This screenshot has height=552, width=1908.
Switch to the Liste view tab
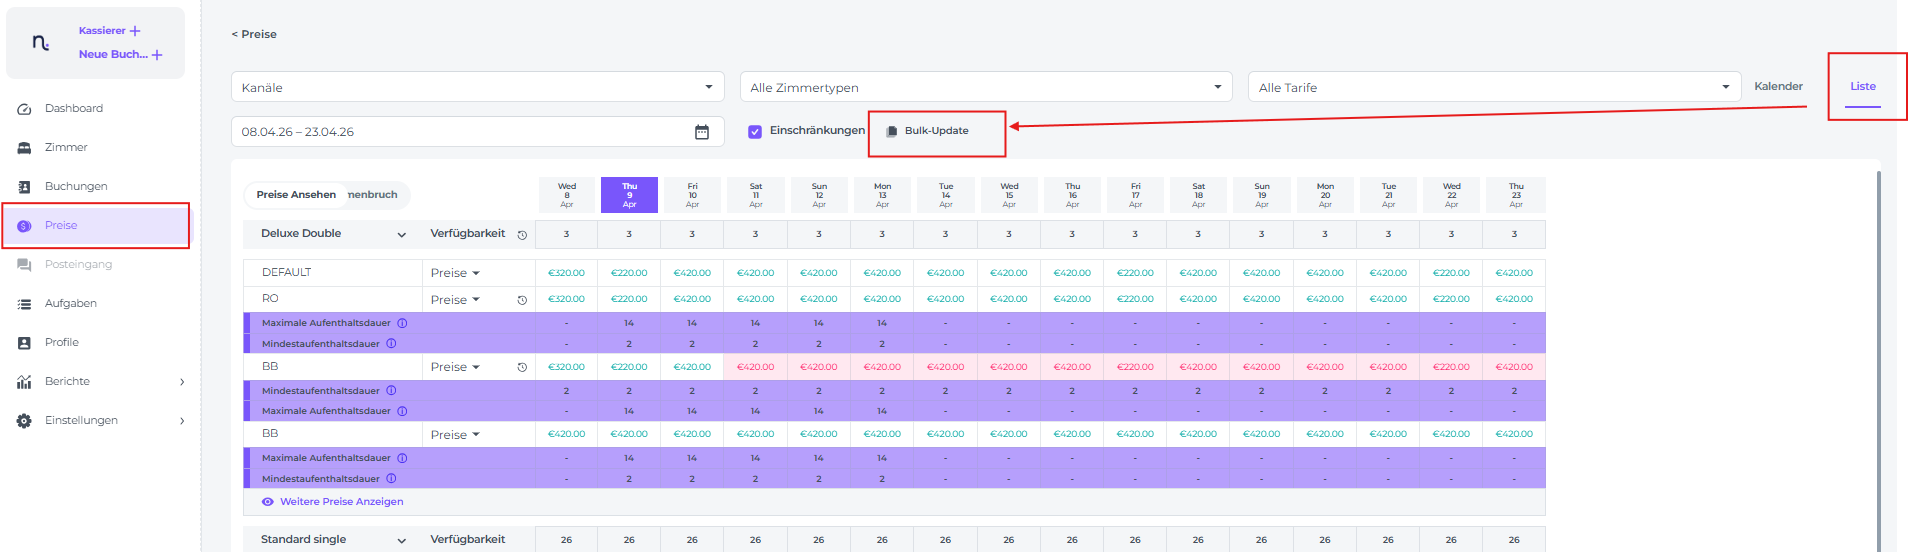pos(1862,86)
